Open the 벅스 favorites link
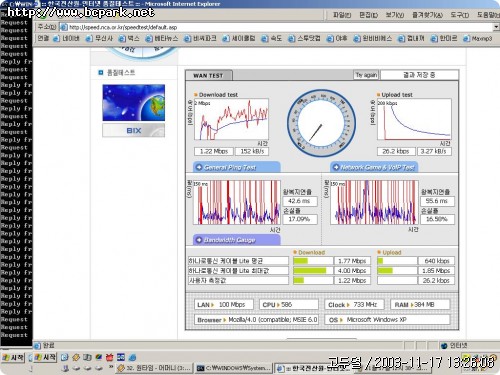Image resolution: width=500 pixels, height=375 pixels. click(x=129, y=39)
